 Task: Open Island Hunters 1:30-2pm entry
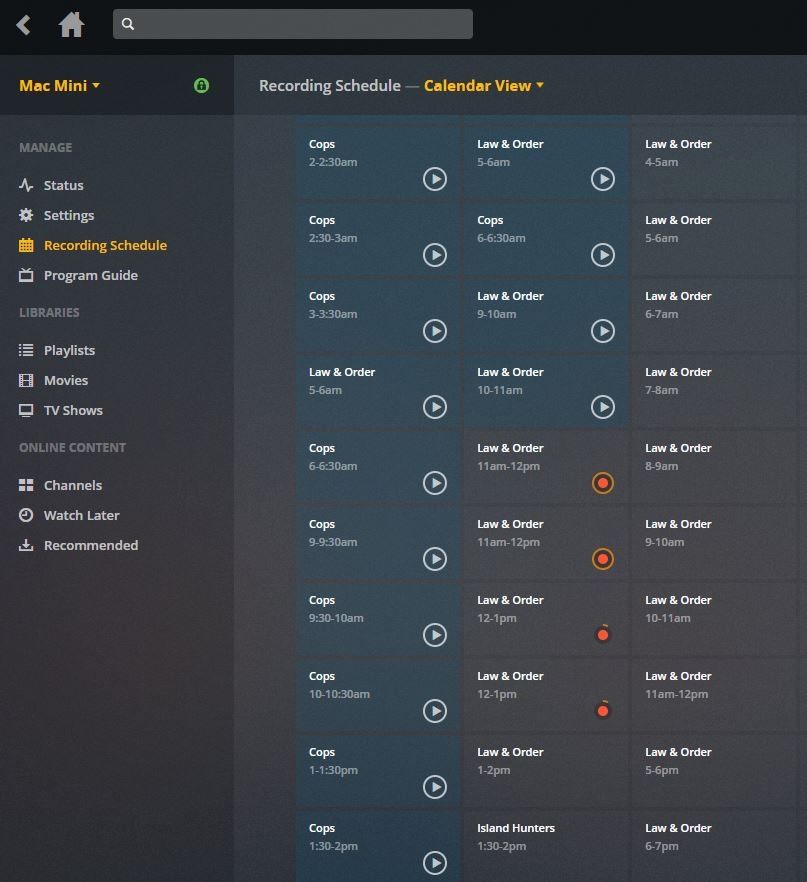pyautogui.click(x=545, y=845)
